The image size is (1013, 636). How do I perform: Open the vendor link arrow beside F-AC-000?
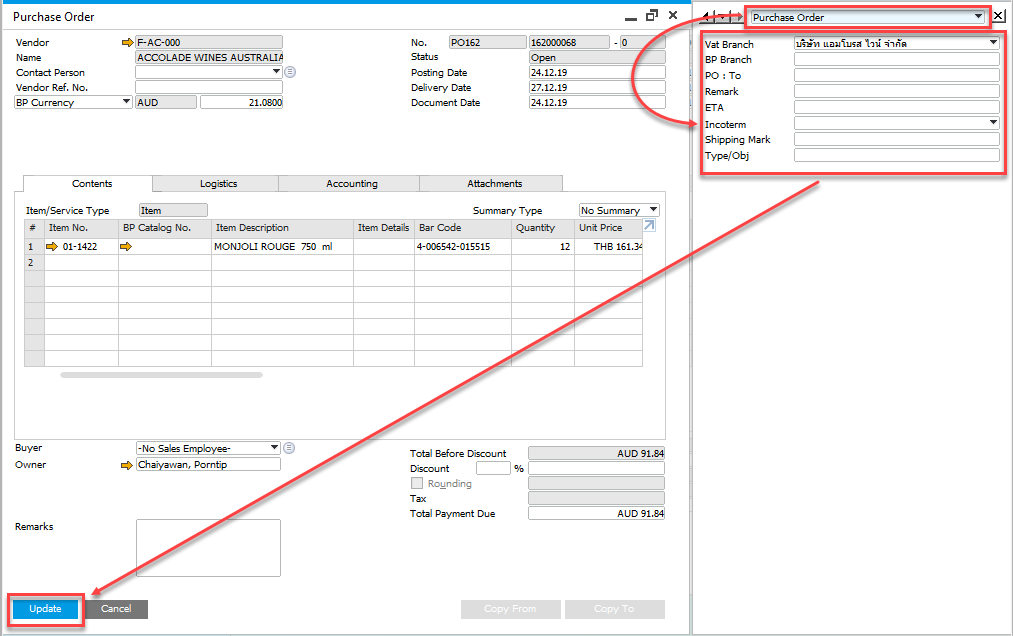127,43
